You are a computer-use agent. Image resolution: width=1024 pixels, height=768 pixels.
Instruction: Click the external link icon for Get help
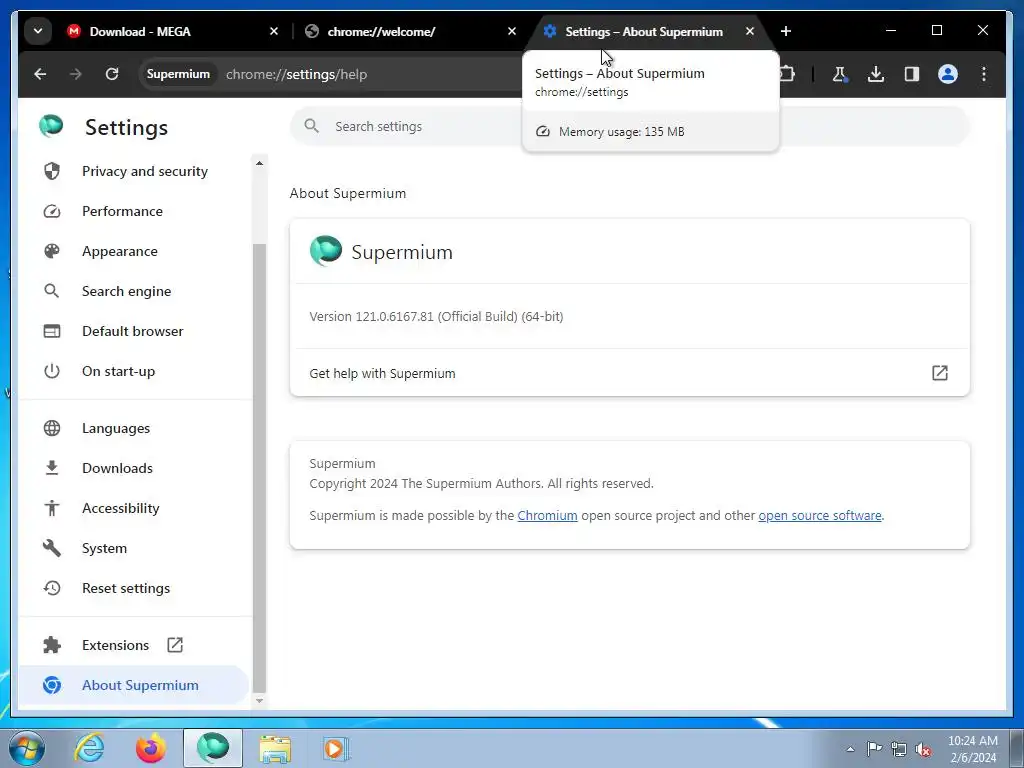(940, 373)
